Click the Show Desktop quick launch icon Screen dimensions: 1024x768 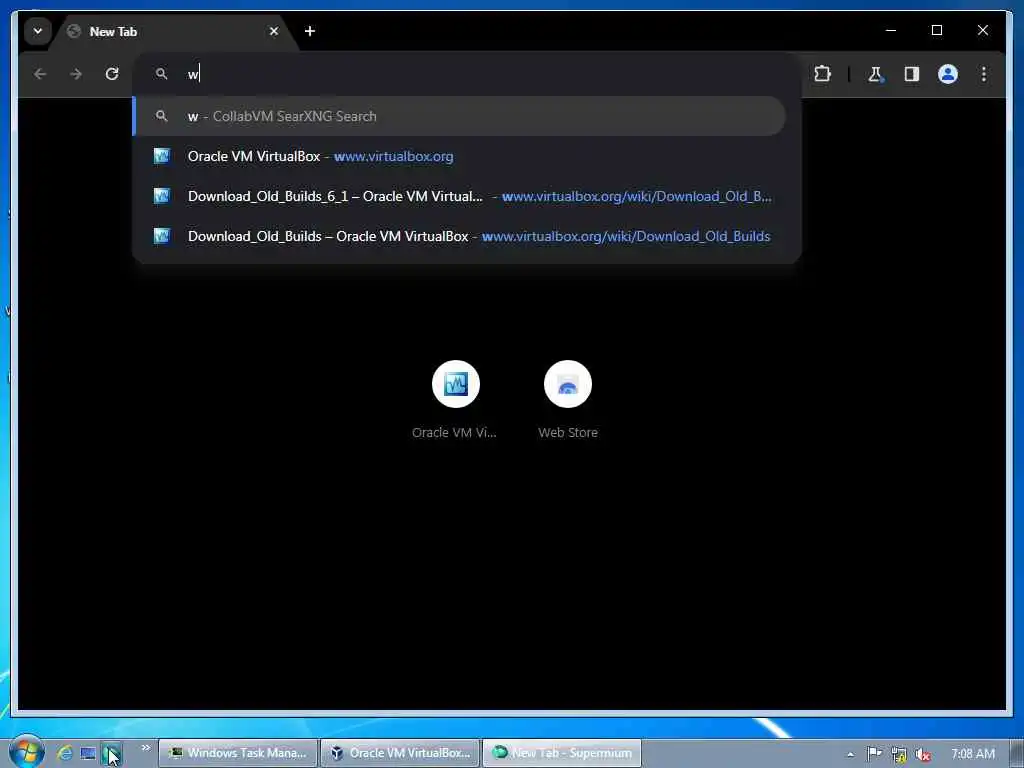coord(88,753)
